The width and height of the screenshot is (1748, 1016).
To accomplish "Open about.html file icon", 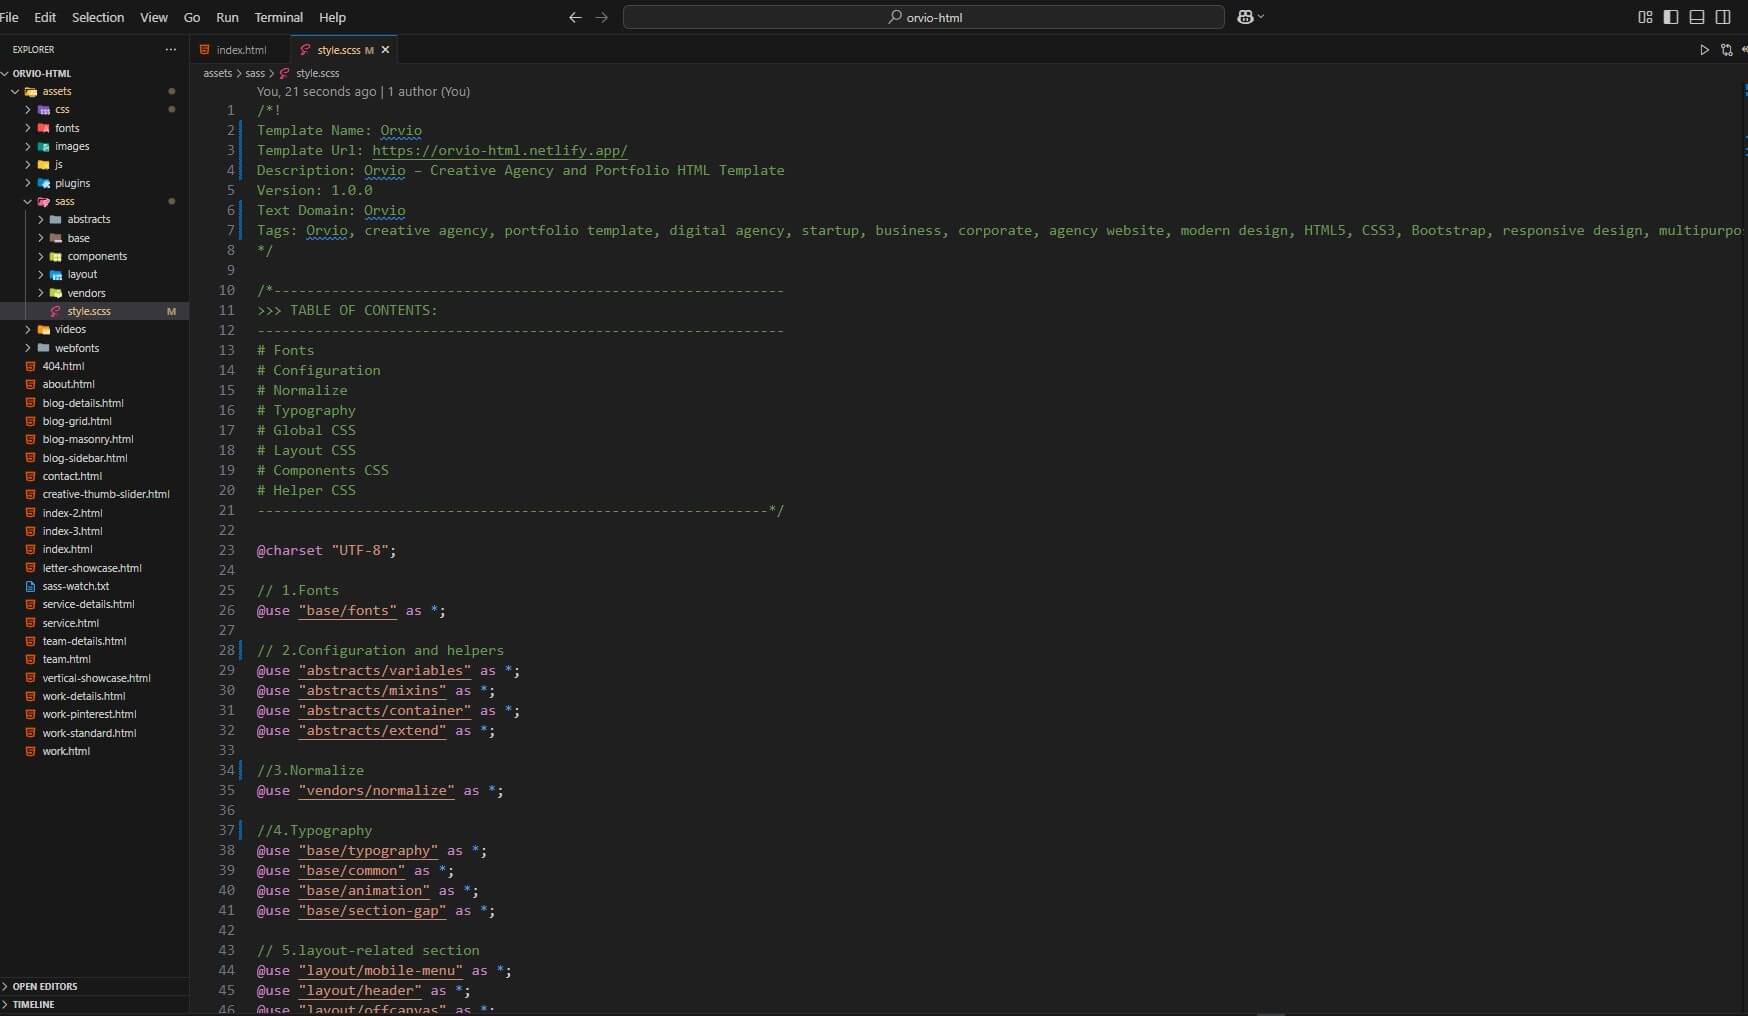I will point(31,384).
